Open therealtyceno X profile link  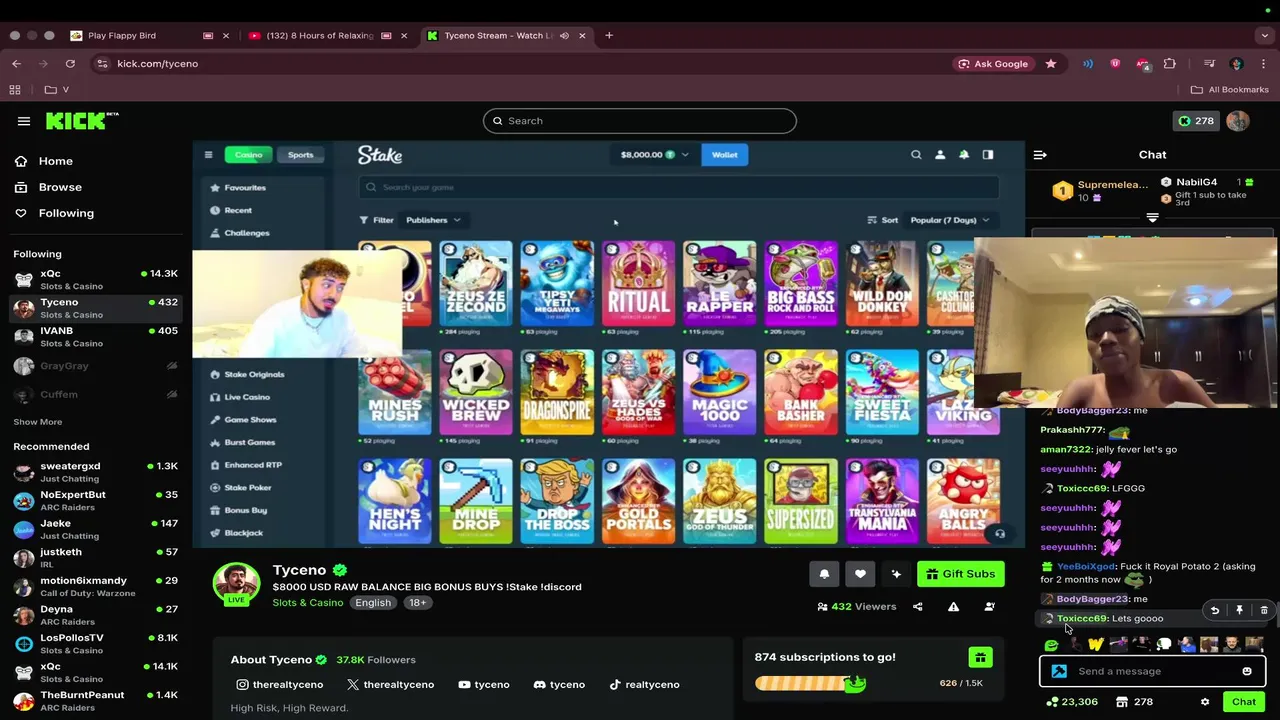390,685
